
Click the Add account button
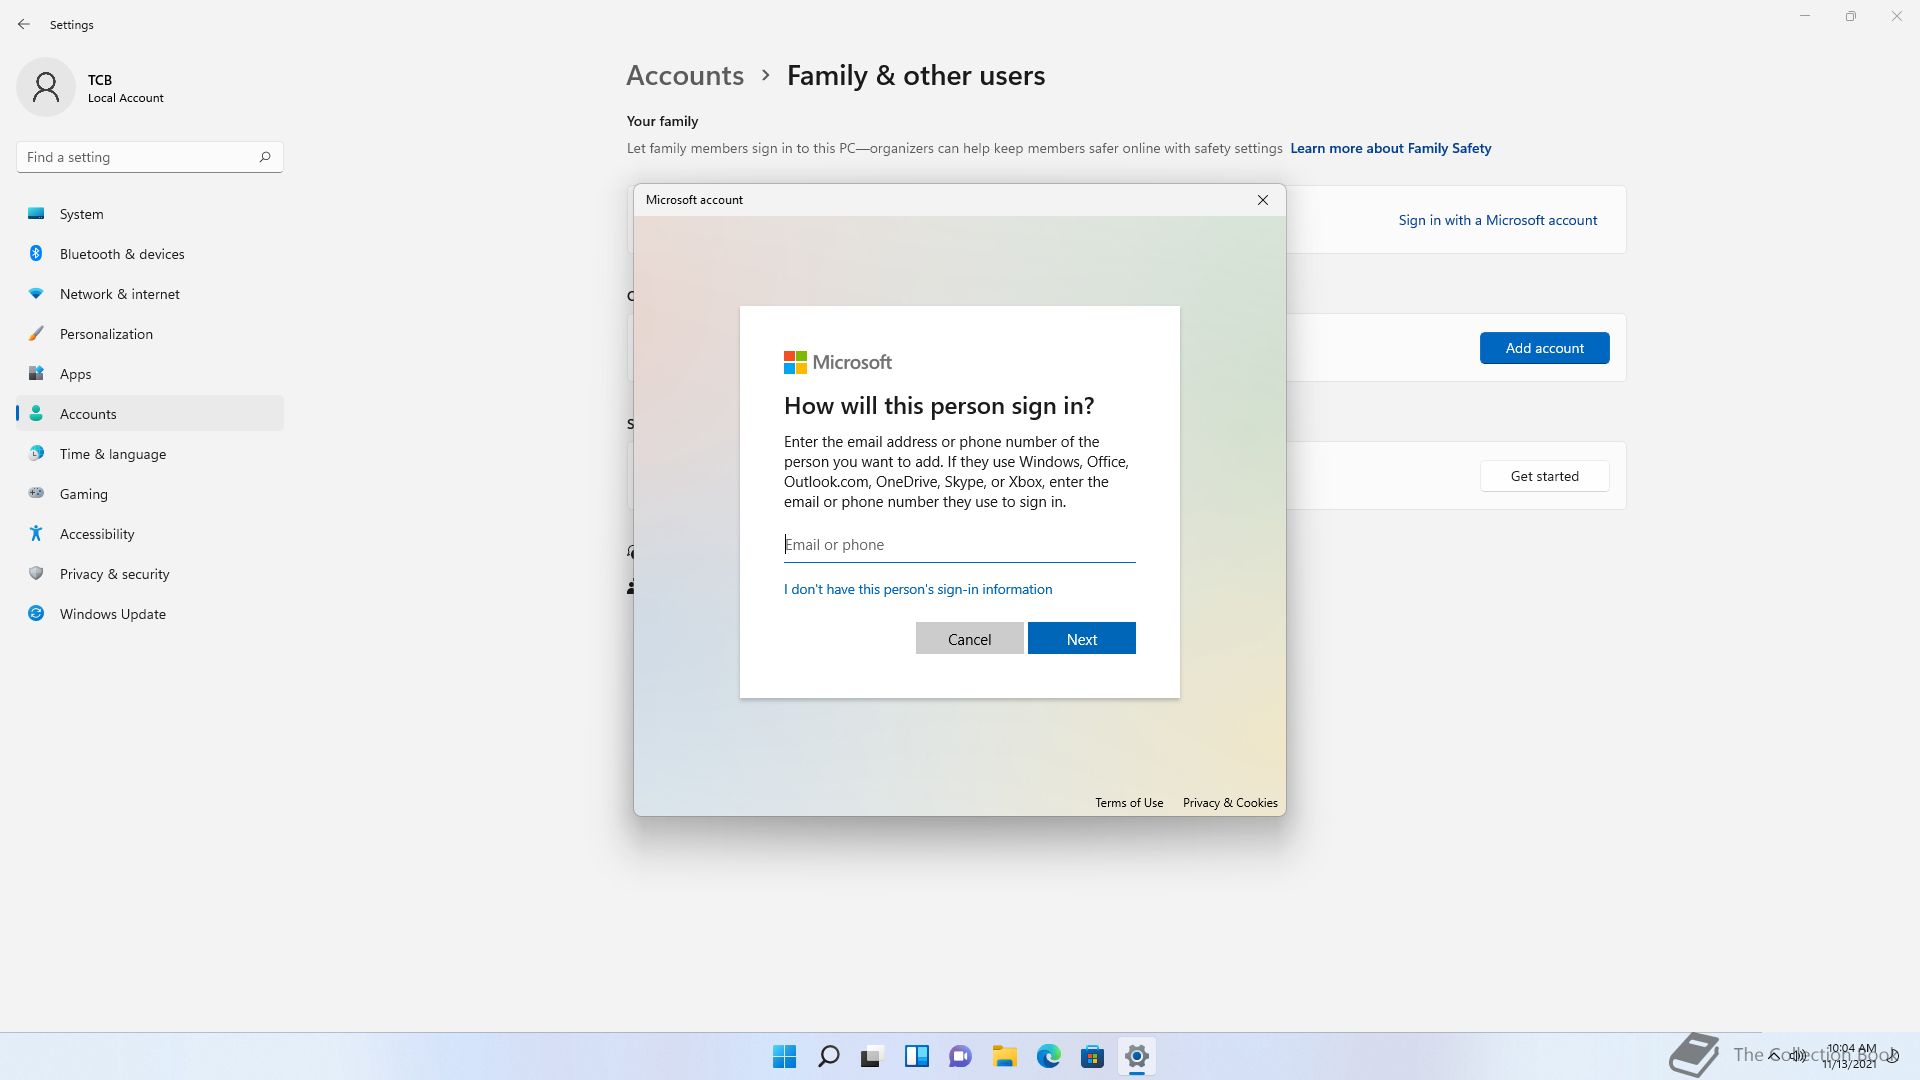(1544, 348)
